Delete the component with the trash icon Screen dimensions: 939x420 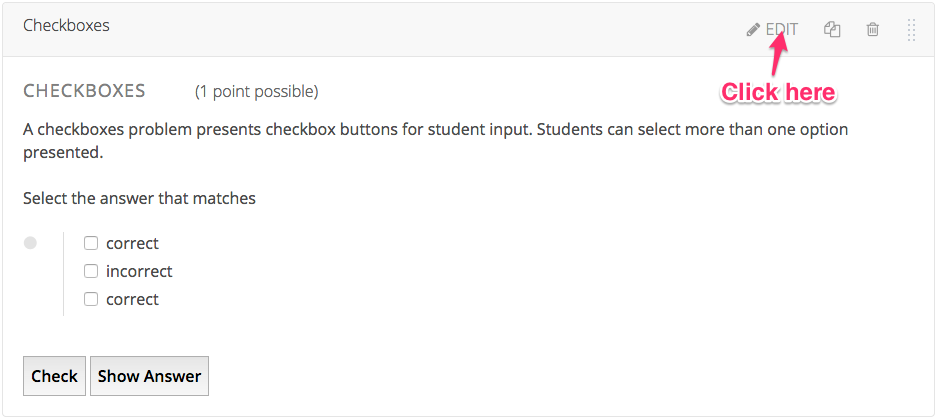[873, 29]
